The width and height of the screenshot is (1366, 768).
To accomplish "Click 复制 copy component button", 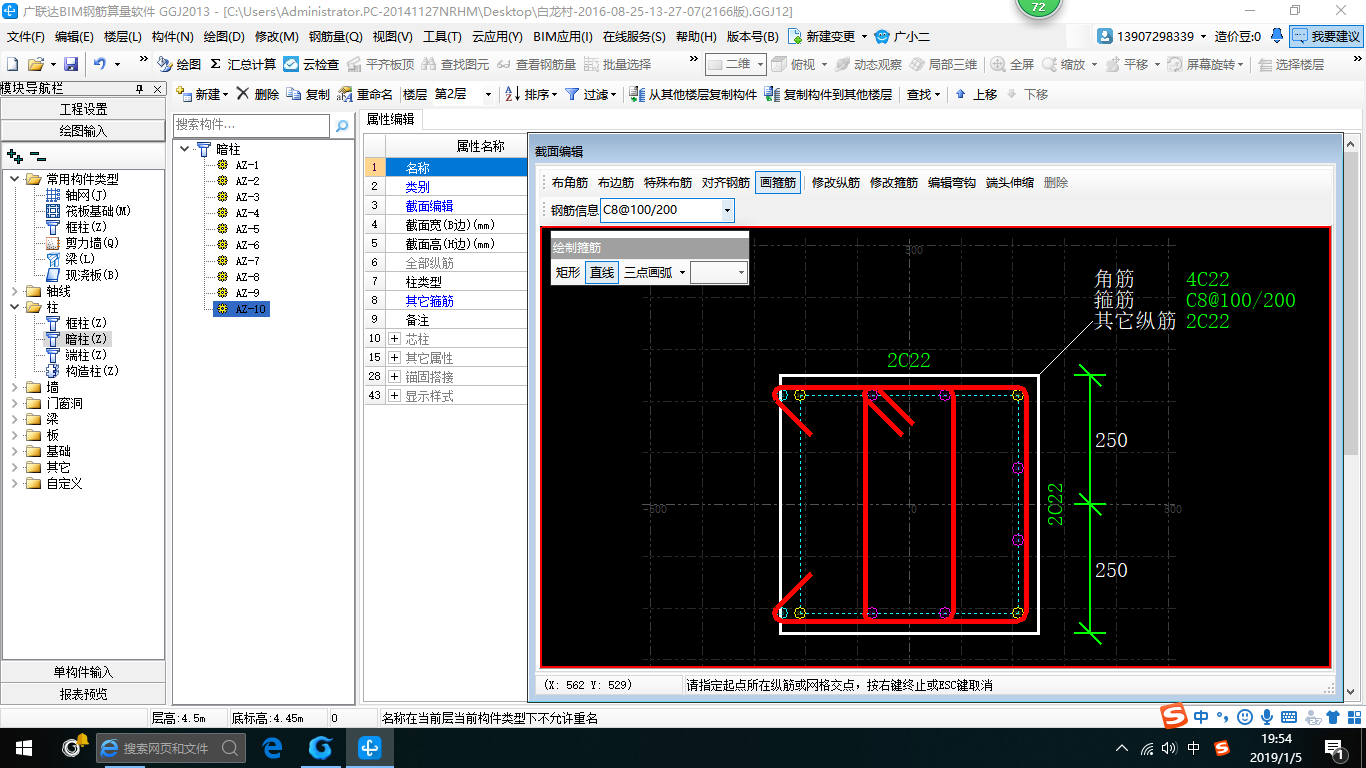I will tap(308, 94).
